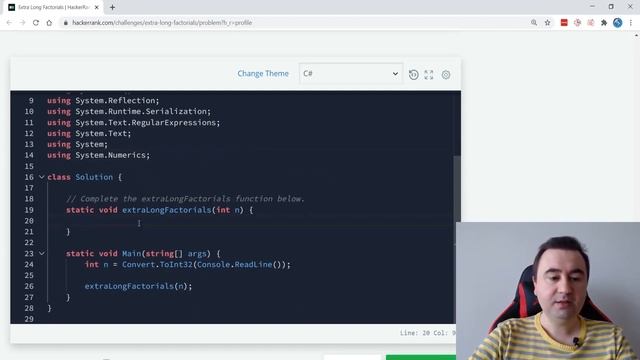Minimize the Chrome window

point(592,7)
